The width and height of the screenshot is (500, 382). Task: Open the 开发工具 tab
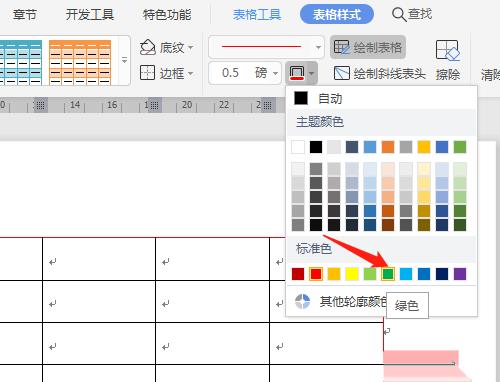pyautogui.click(x=90, y=15)
